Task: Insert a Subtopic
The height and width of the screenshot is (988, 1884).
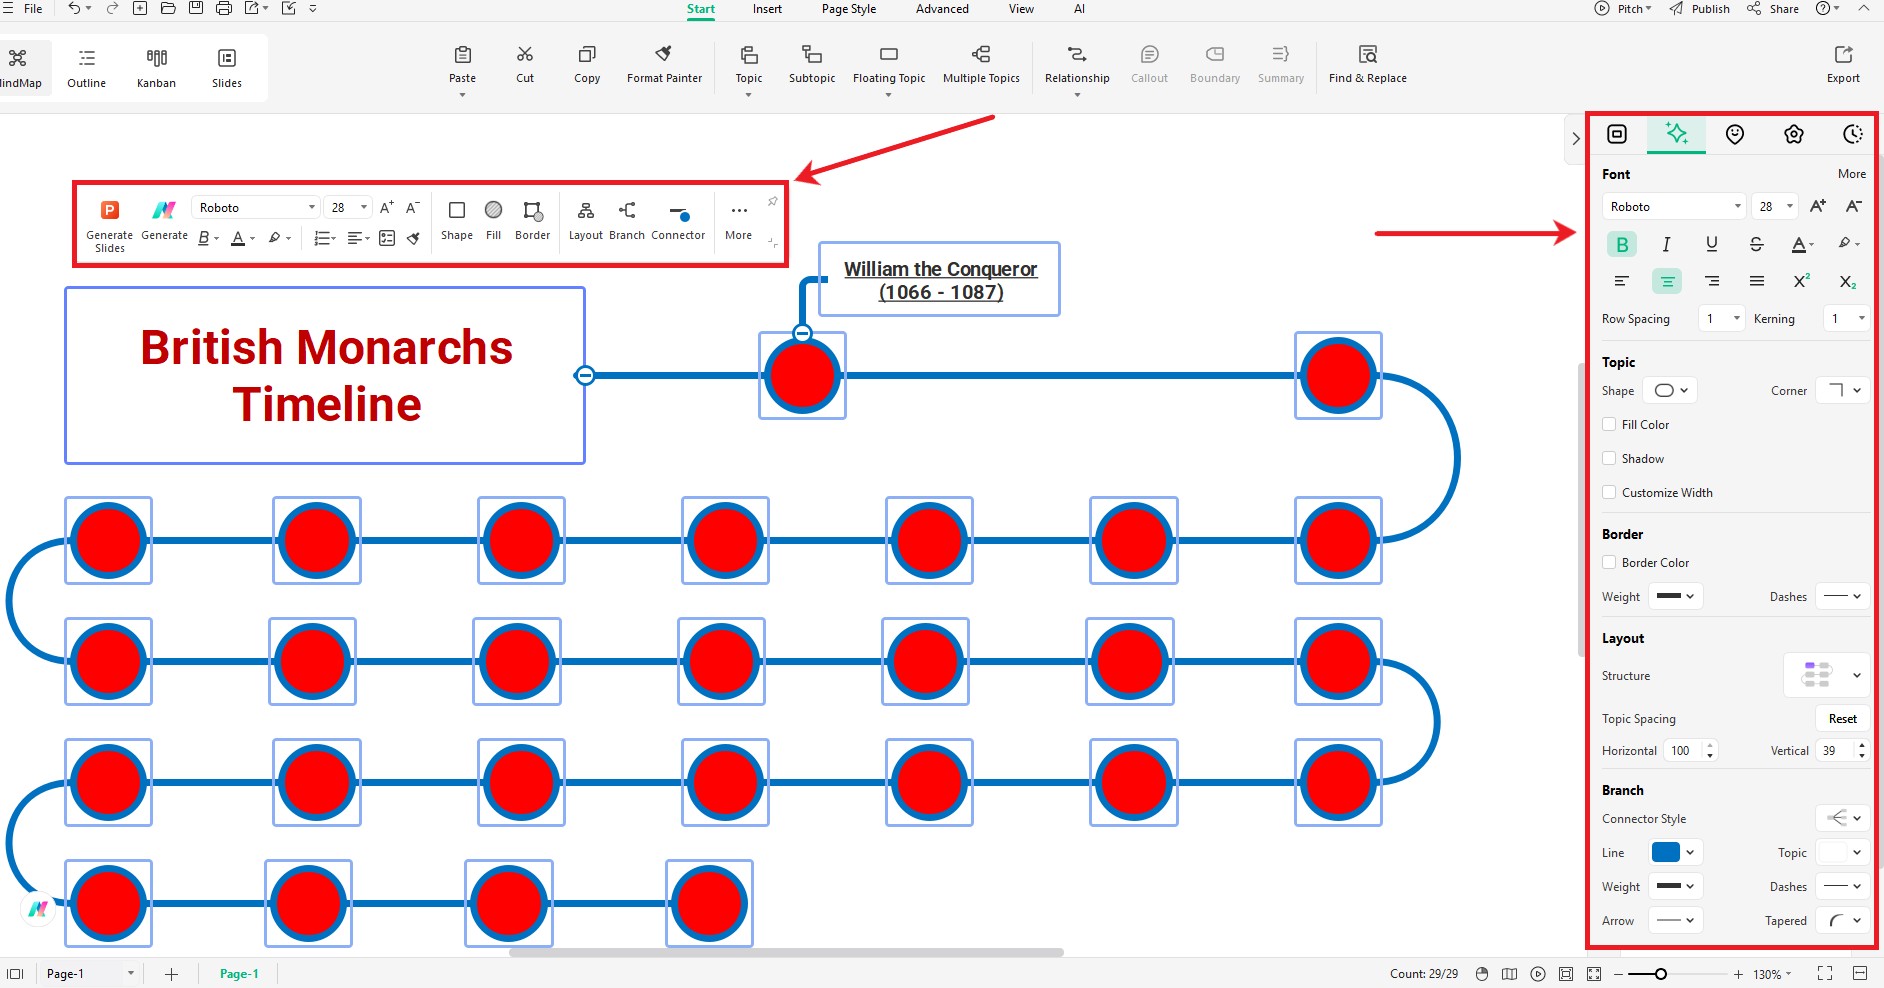Action: [812, 65]
